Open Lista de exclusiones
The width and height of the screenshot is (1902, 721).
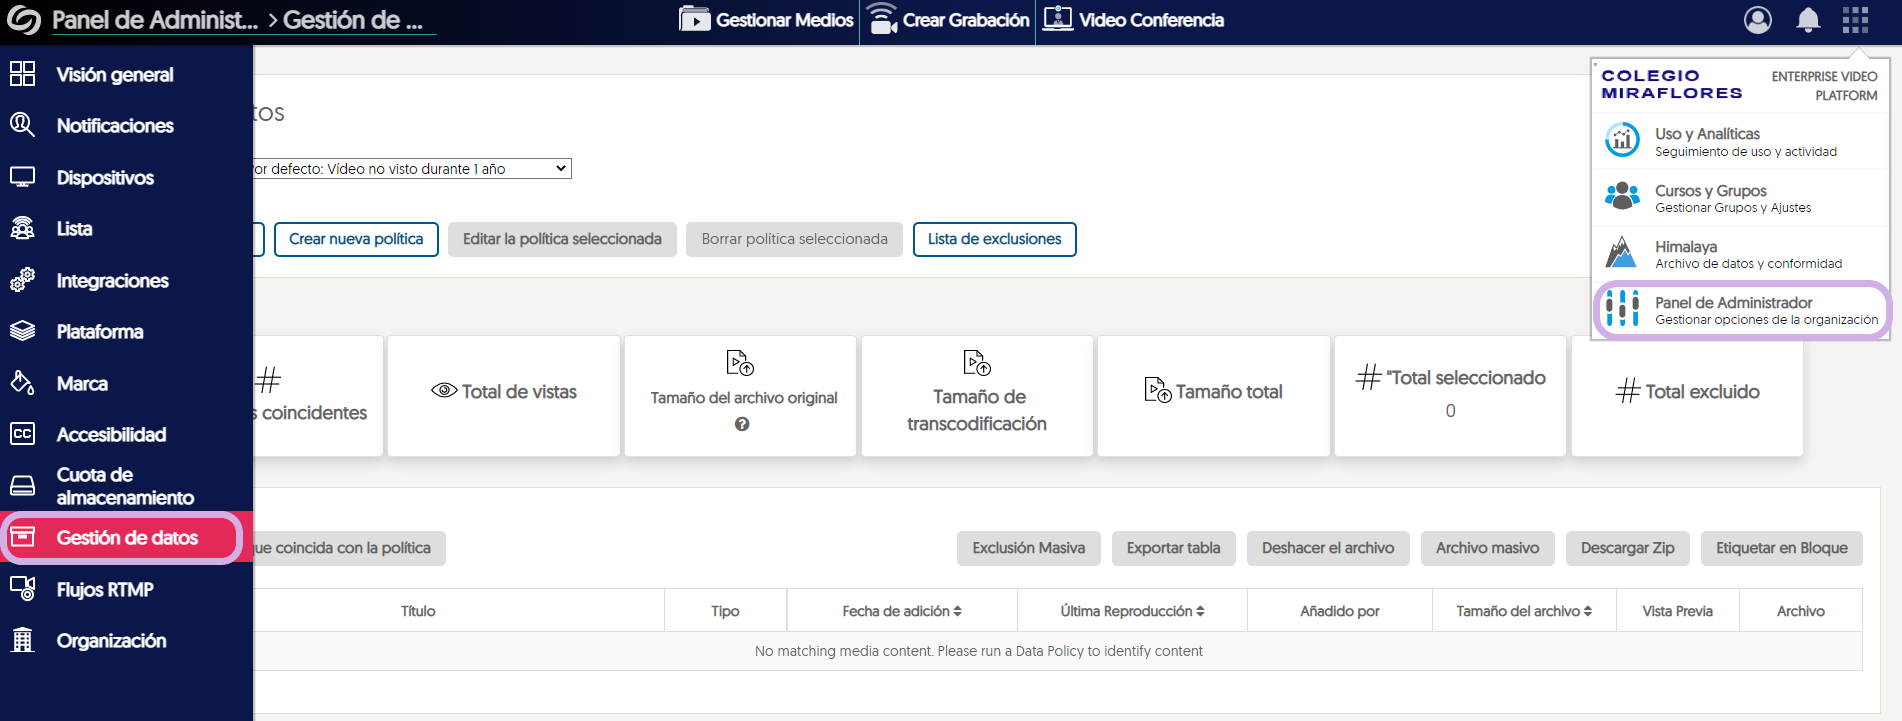tap(994, 239)
